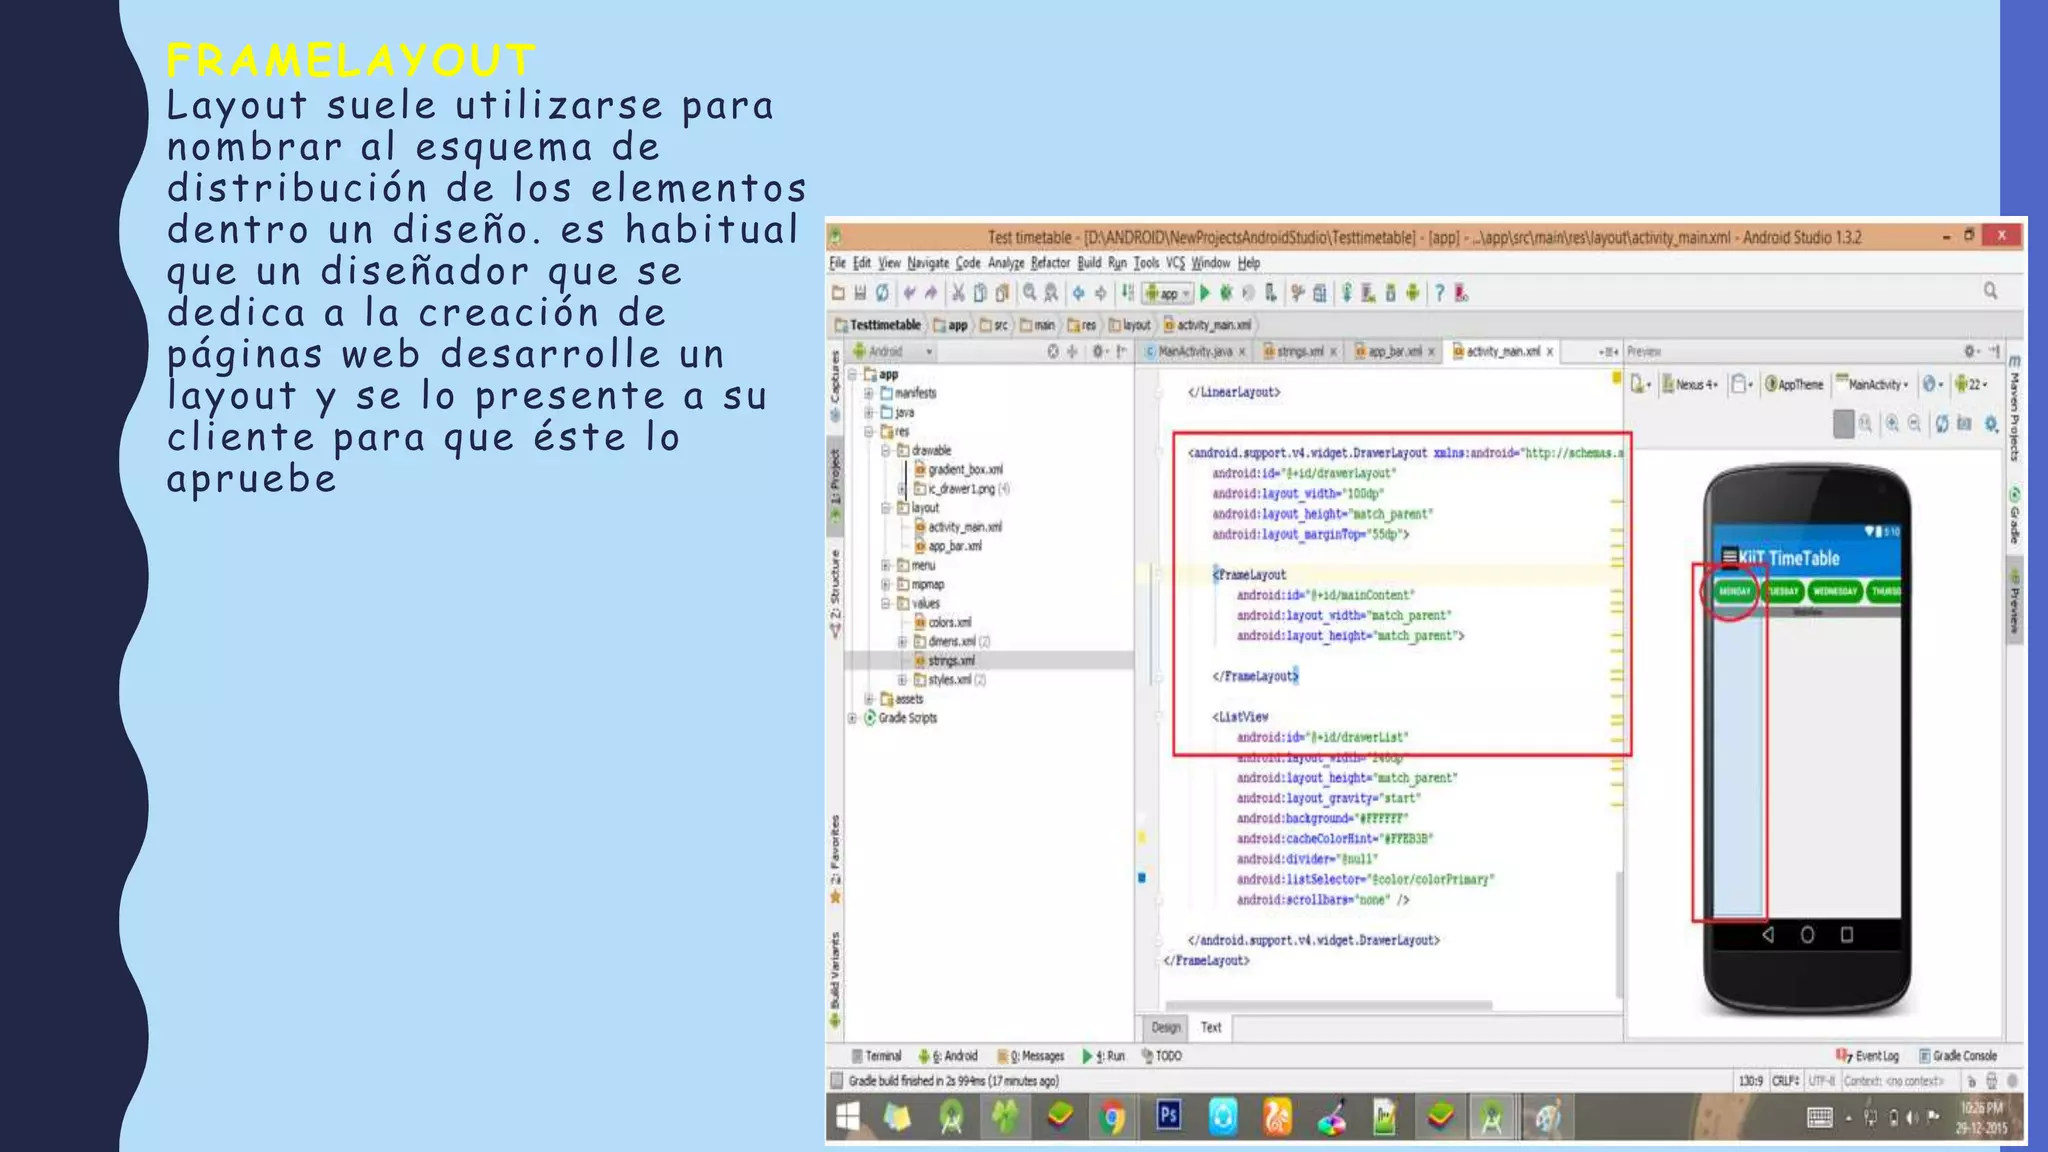
Task: Open the 6: Android tool window
Action: (x=948, y=1056)
